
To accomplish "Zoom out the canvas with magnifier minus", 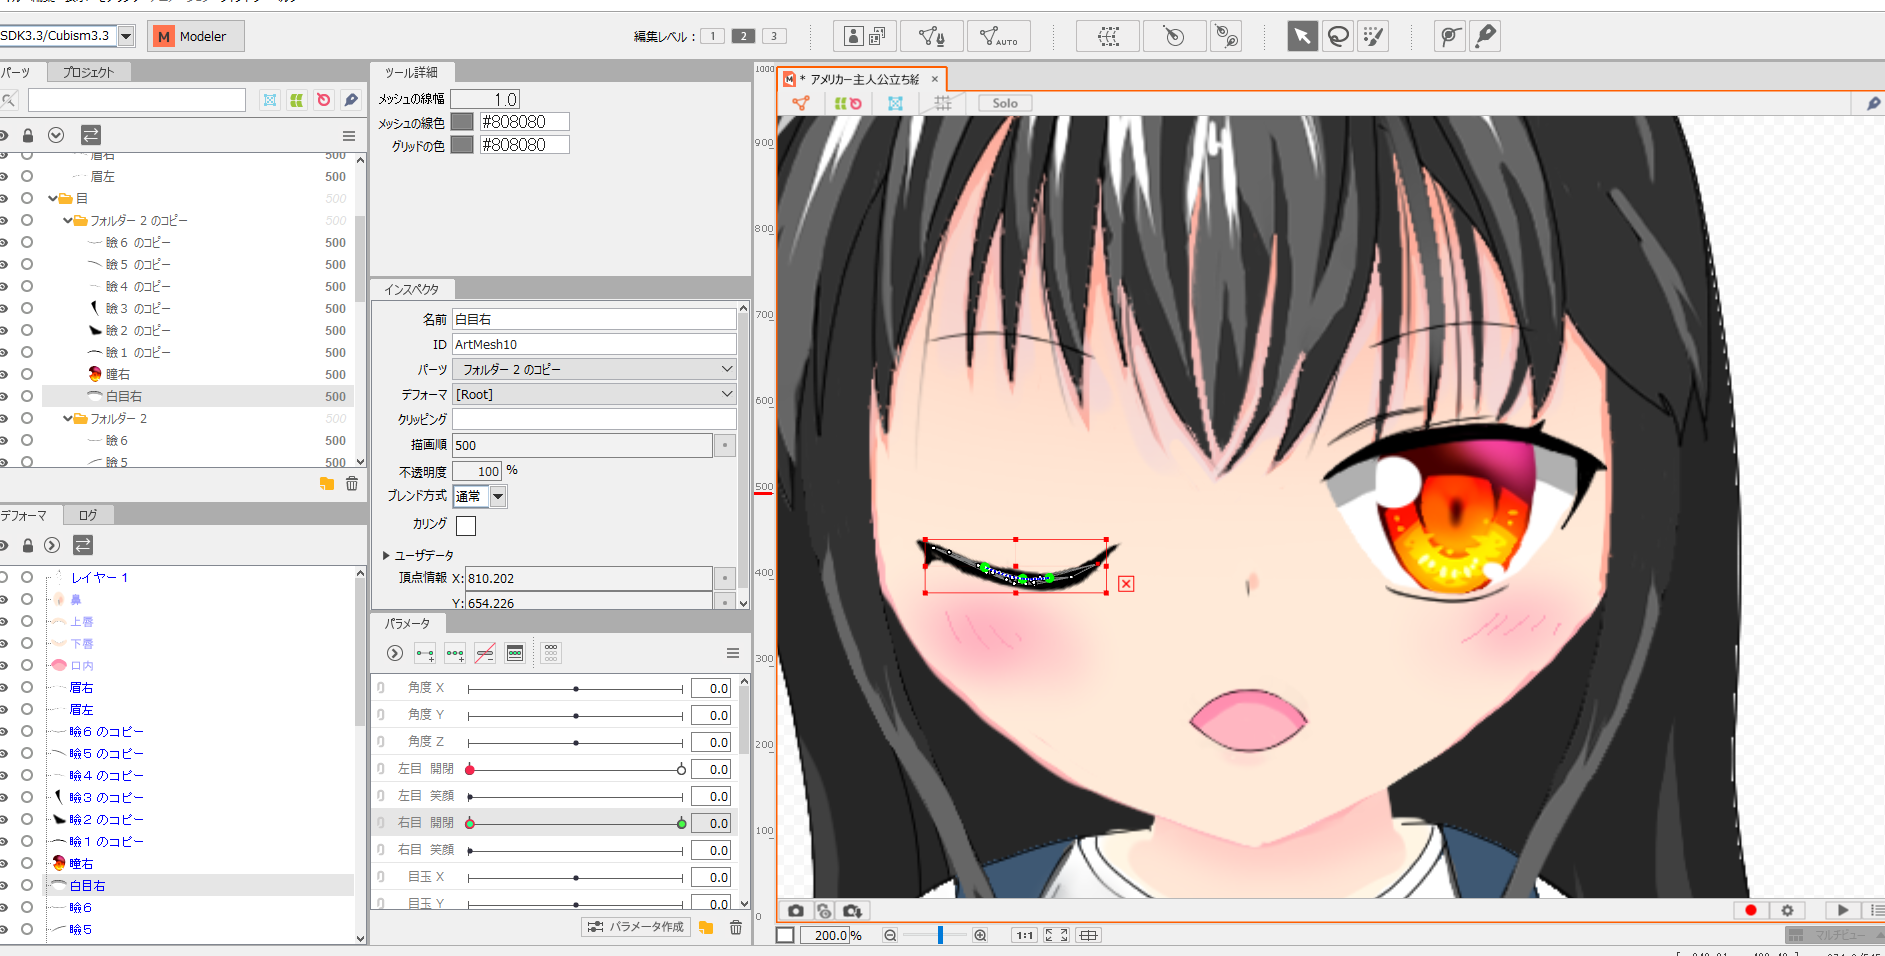I will coord(890,935).
